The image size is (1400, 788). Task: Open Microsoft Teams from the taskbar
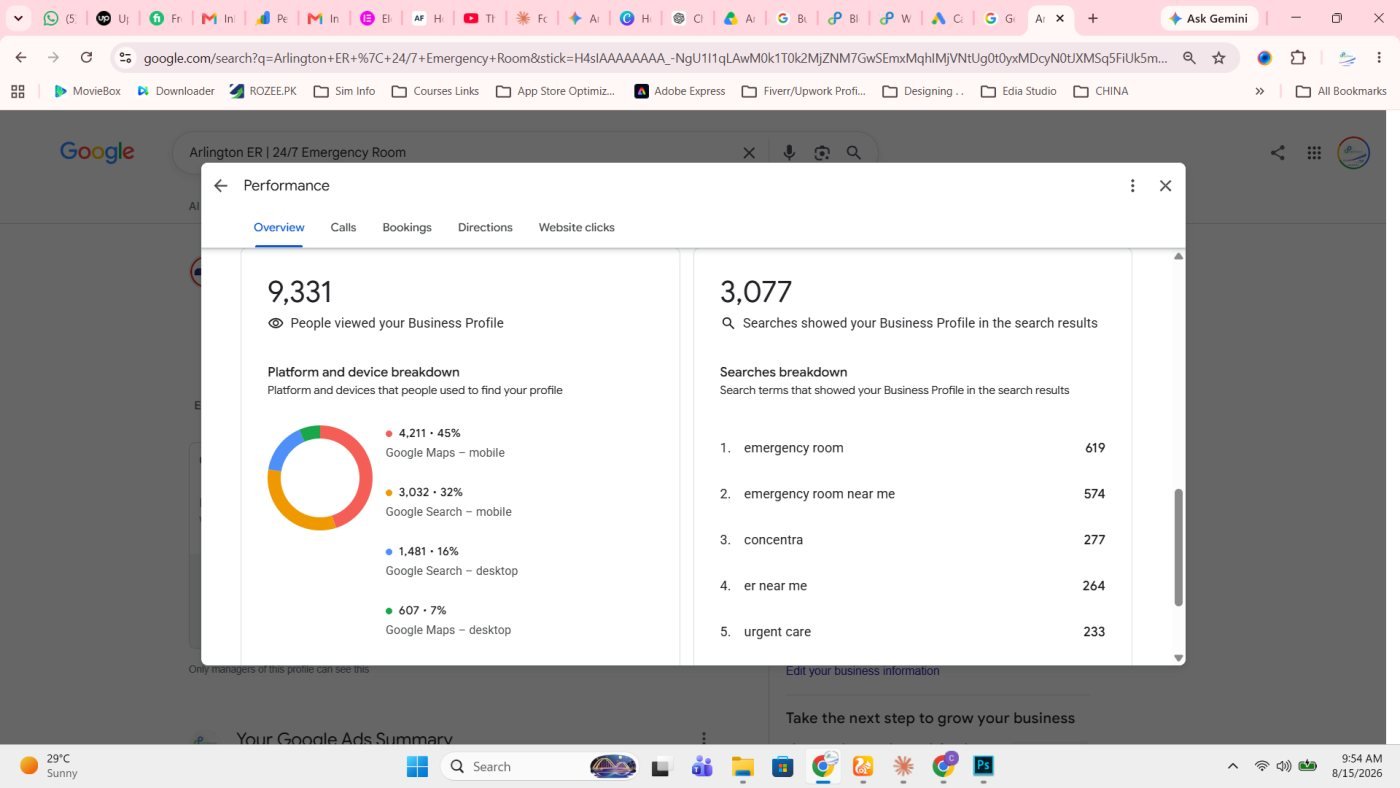click(x=702, y=766)
